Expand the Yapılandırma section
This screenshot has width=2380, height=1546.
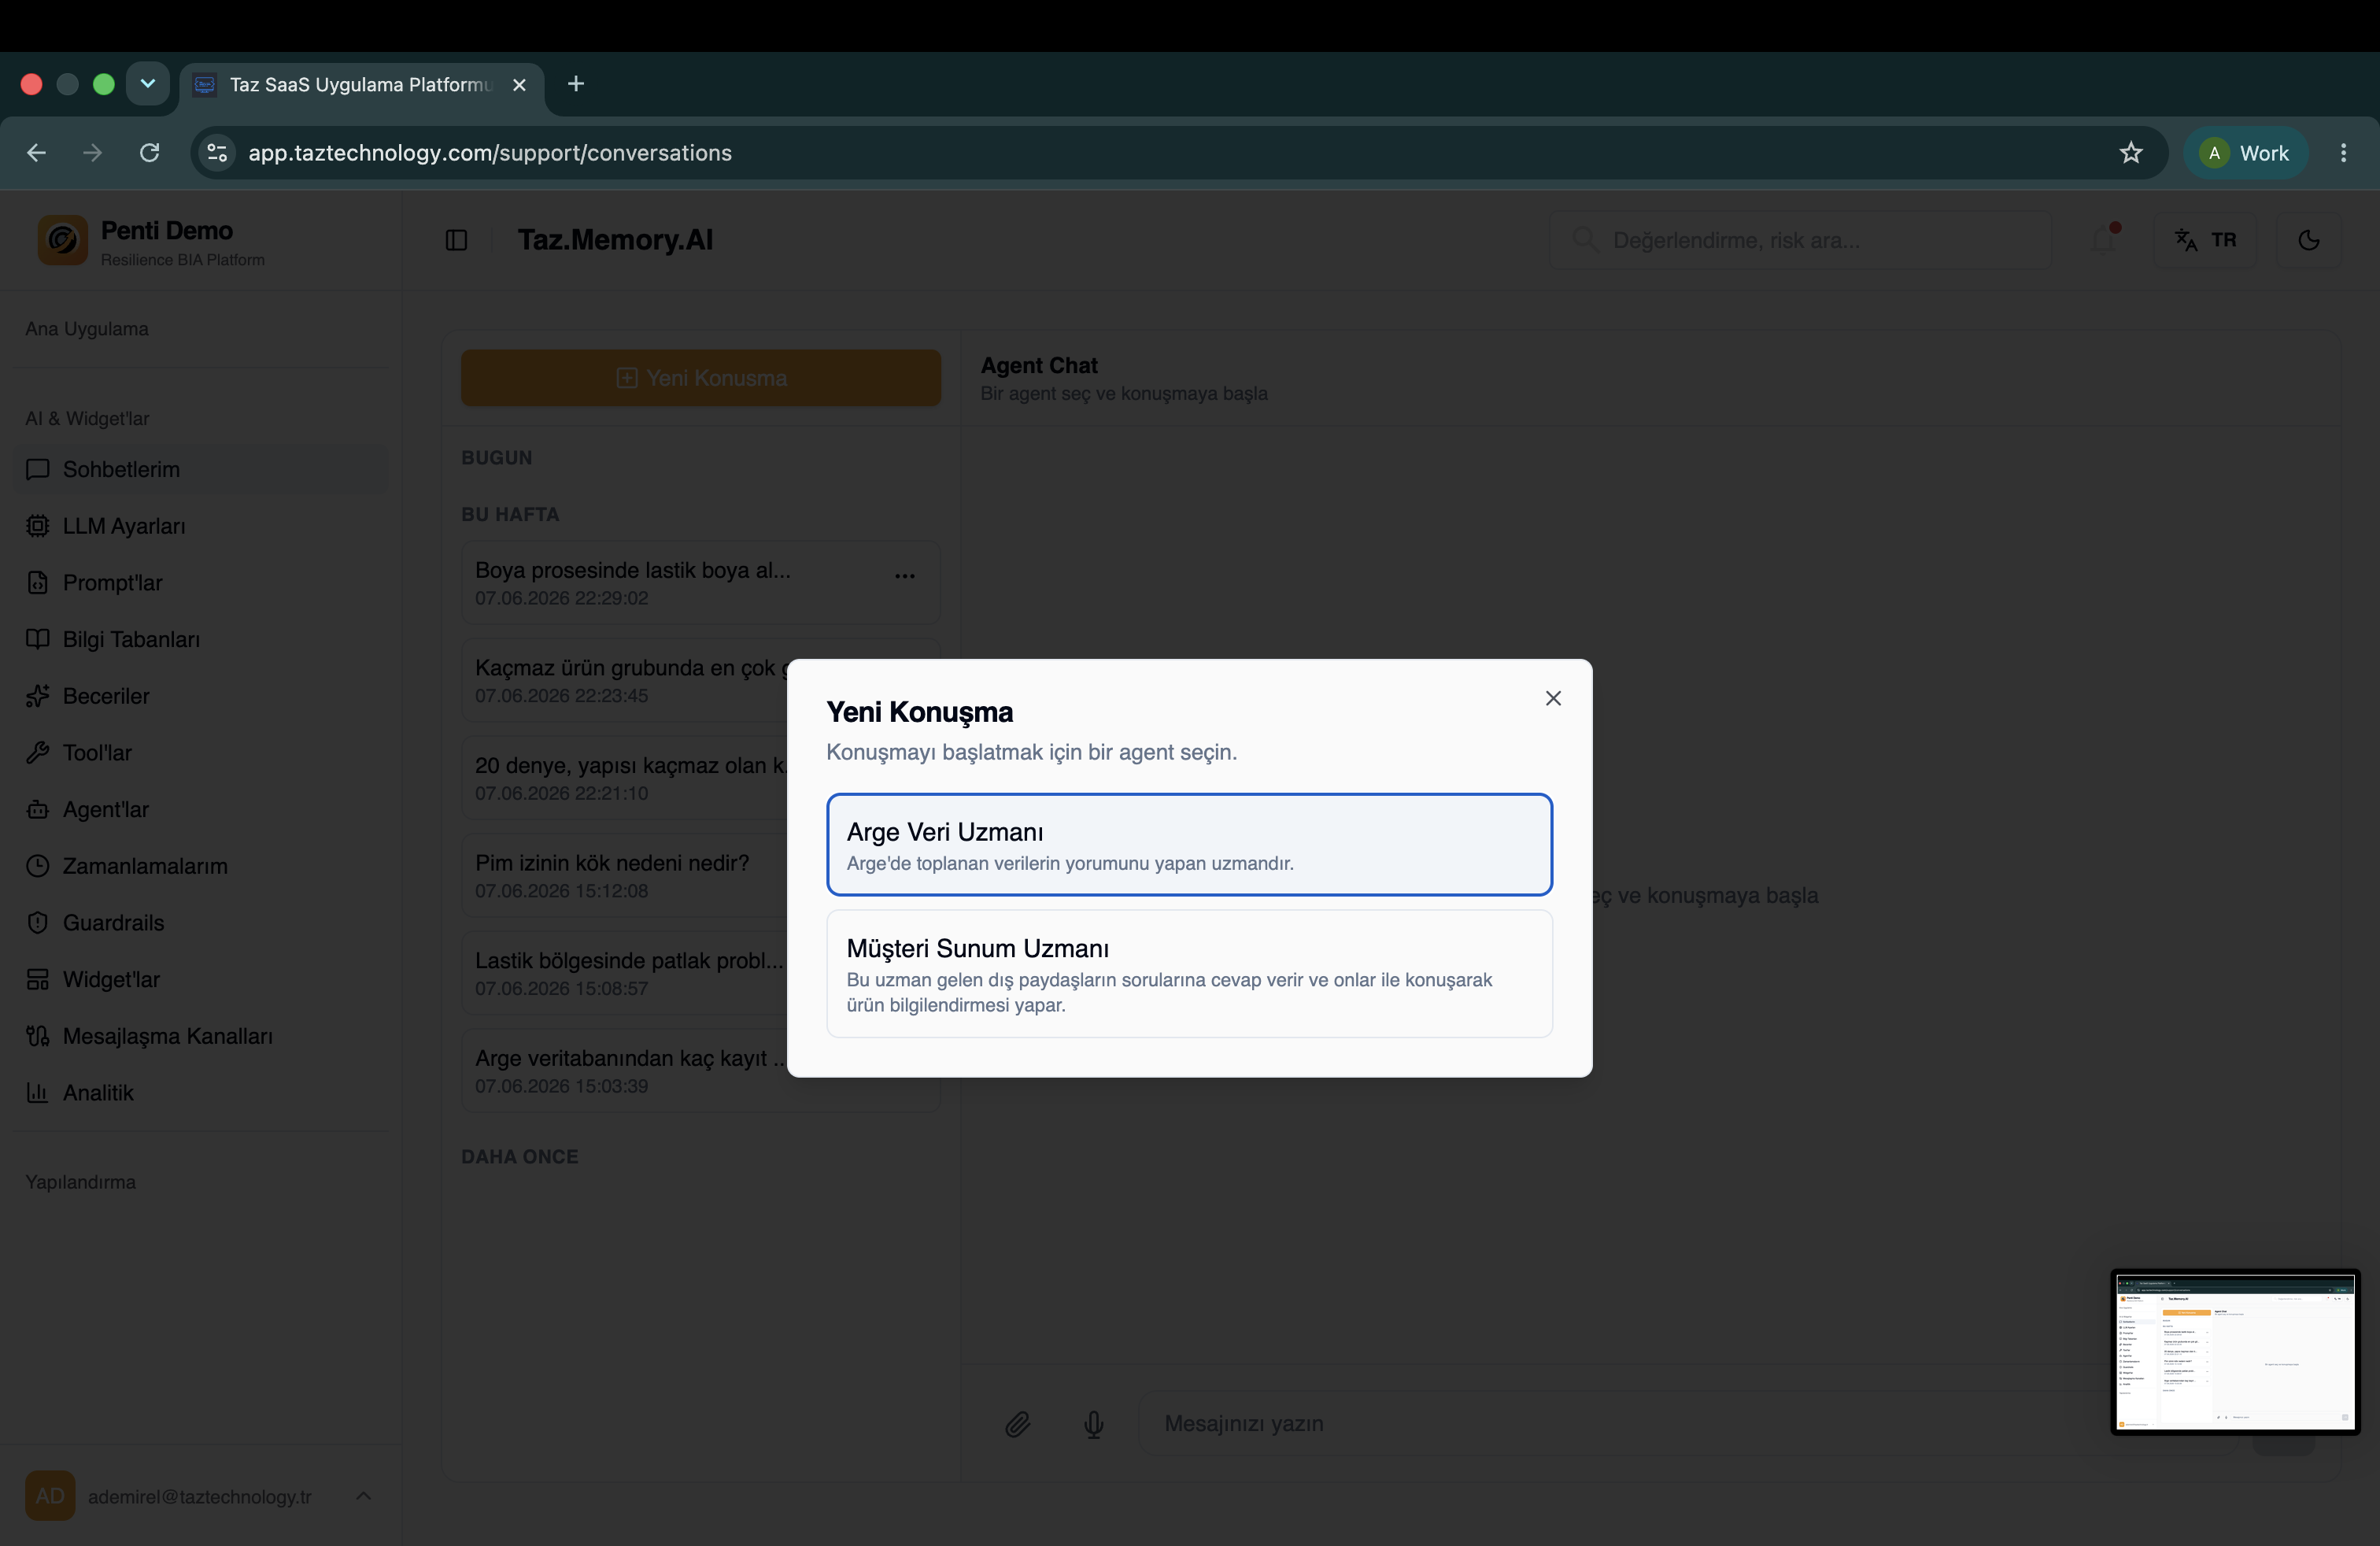[80, 1182]
